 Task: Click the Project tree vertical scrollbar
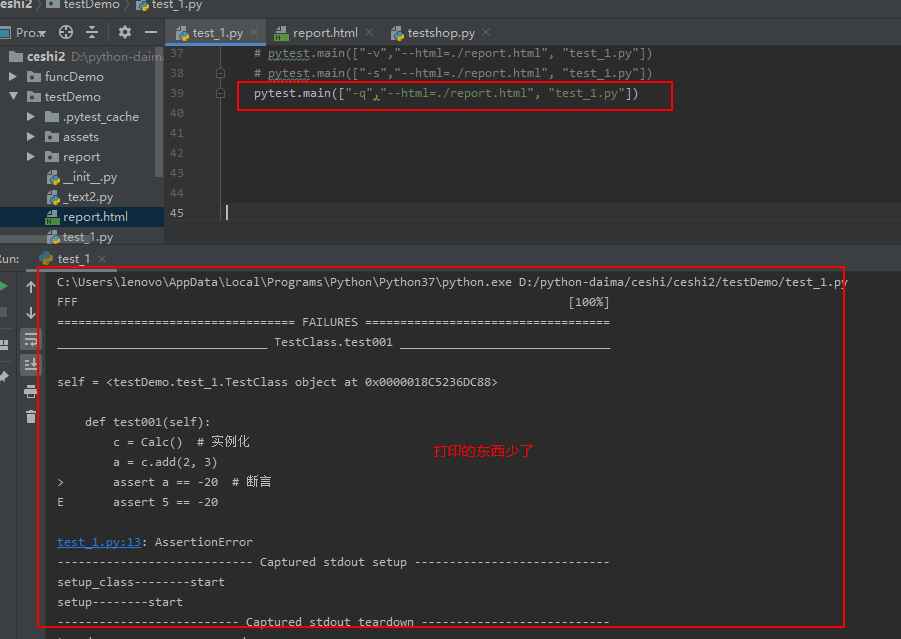pos(159,112)
